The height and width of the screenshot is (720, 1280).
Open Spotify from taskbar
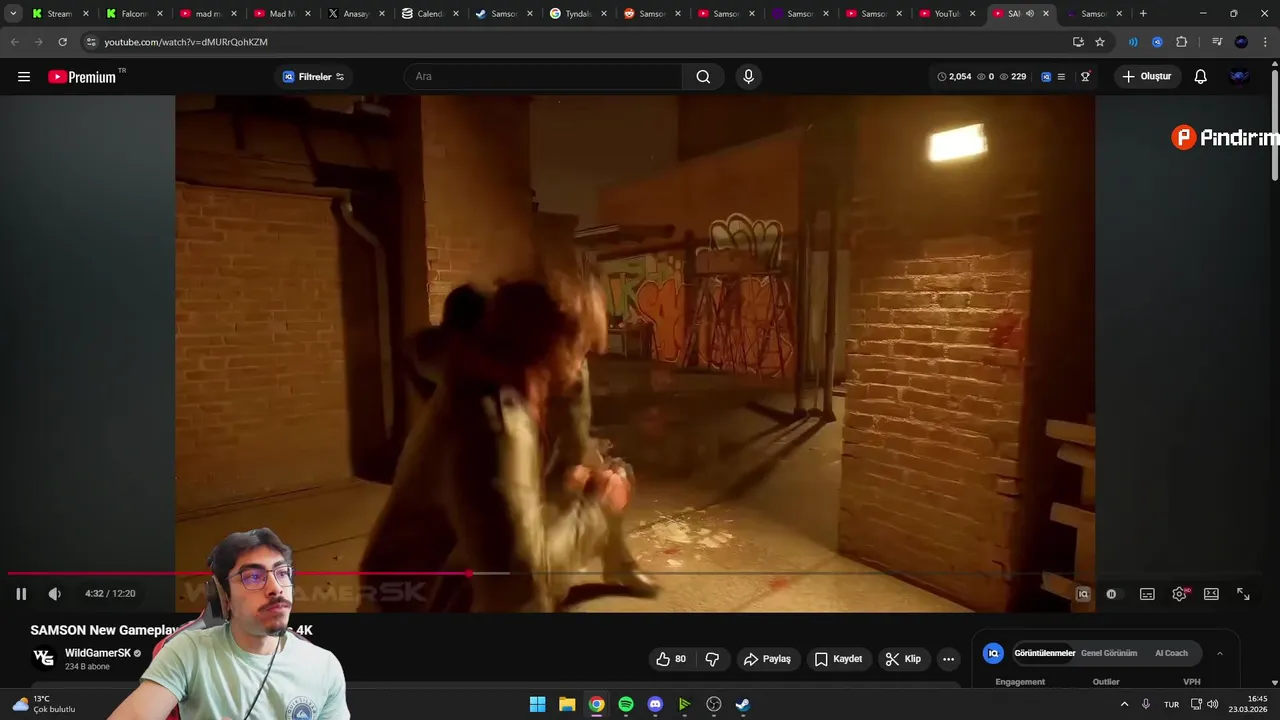click(626, 704)
